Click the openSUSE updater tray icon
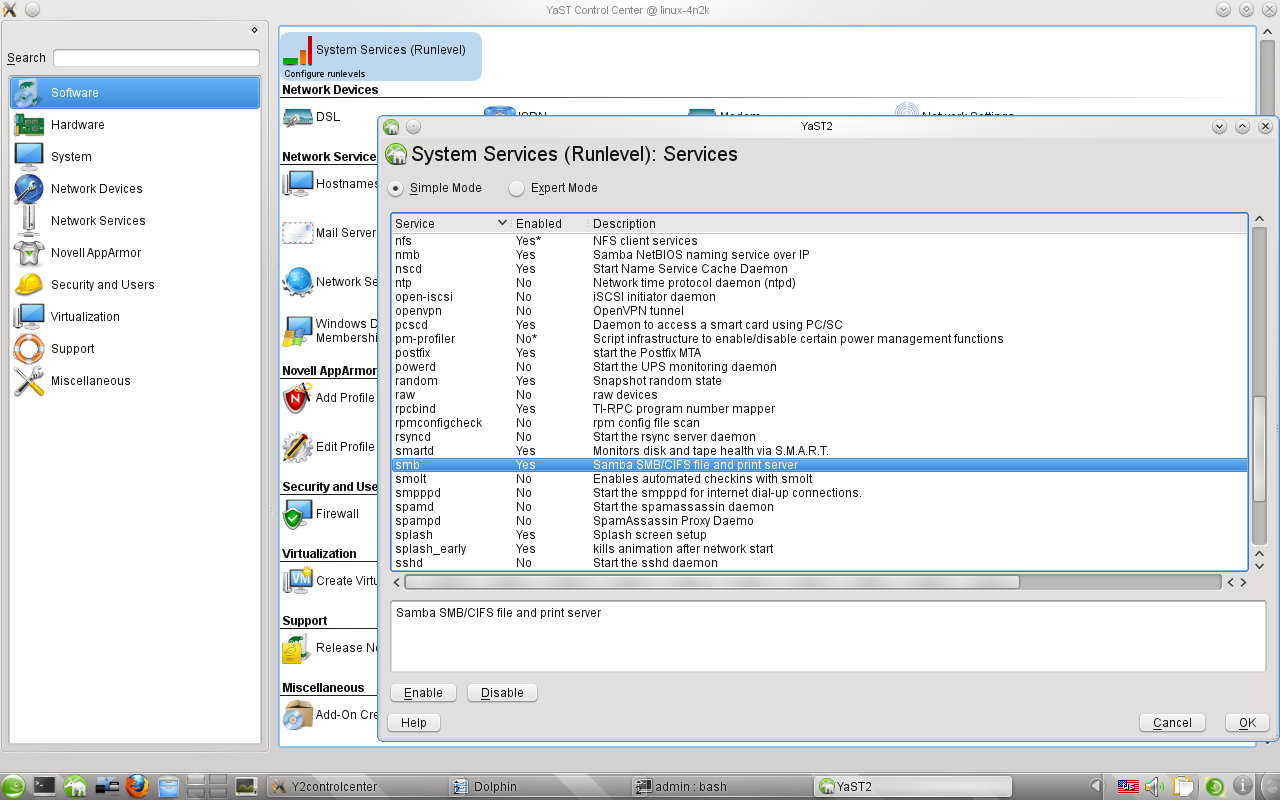This screenshot has height=800, width=1280. point(1215,786)
